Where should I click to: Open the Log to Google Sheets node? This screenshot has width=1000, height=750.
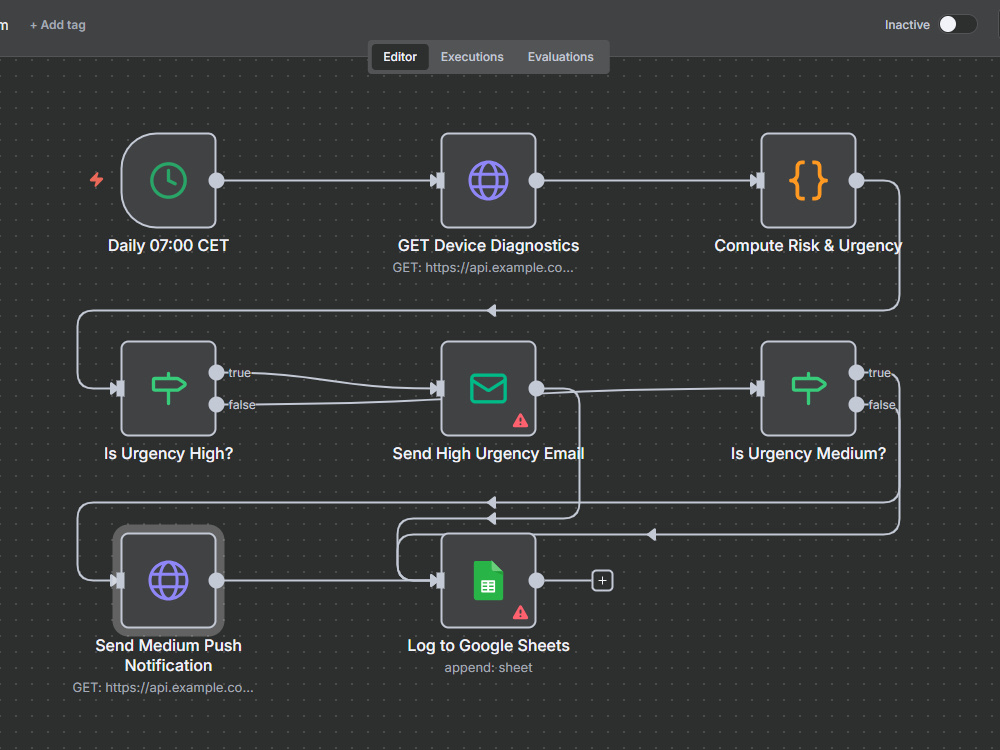click(x=489, y=580)
